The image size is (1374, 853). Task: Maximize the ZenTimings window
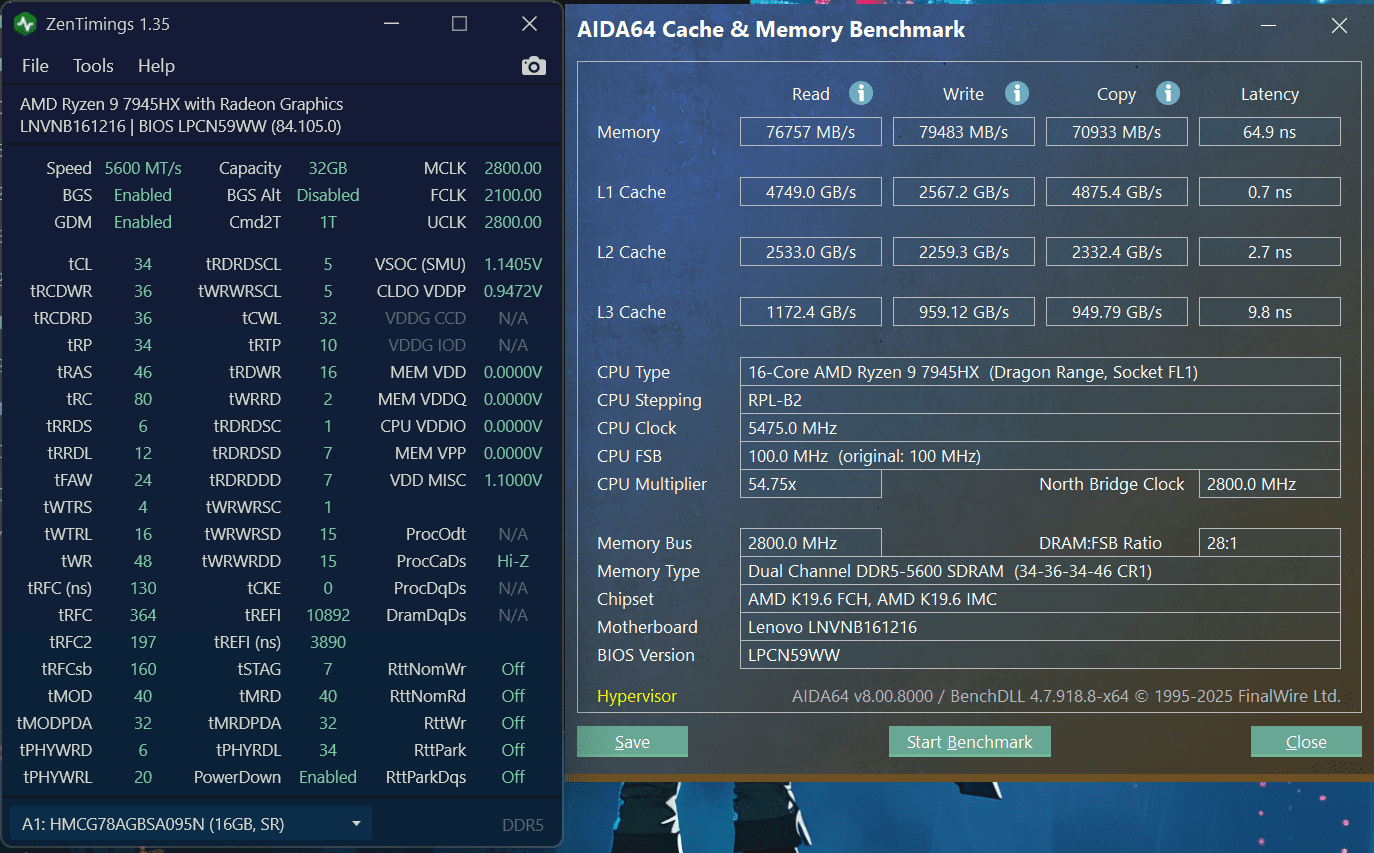click(x=459, y=24)
